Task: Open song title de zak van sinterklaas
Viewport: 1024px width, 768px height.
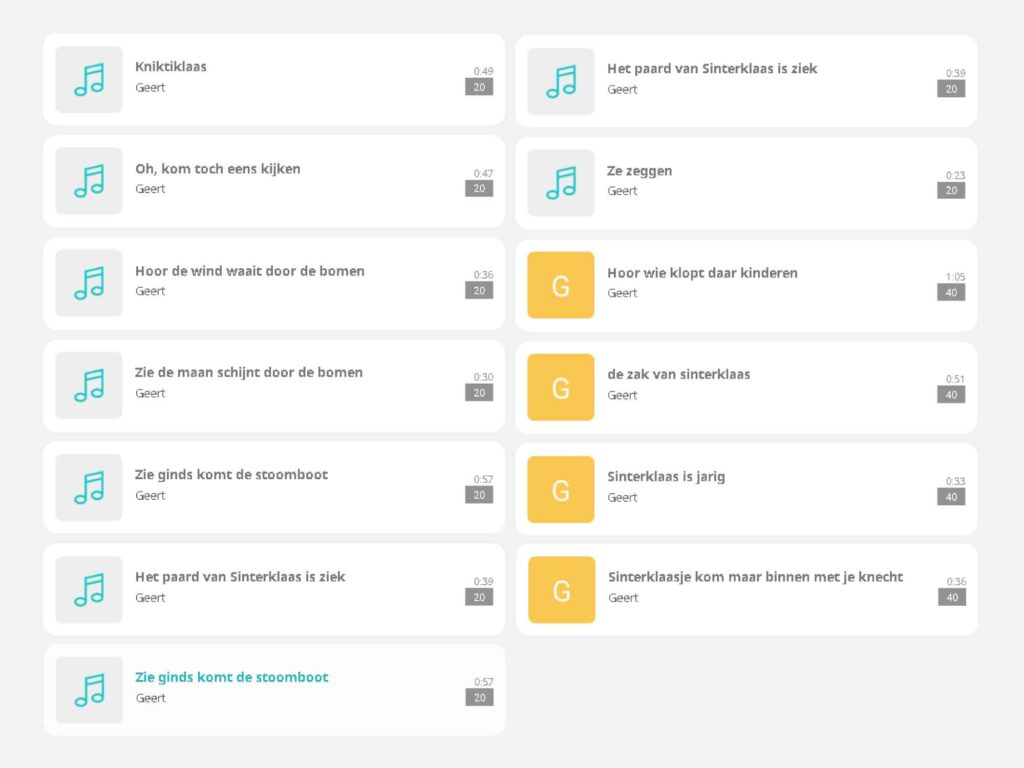Action: click(678, 375)
